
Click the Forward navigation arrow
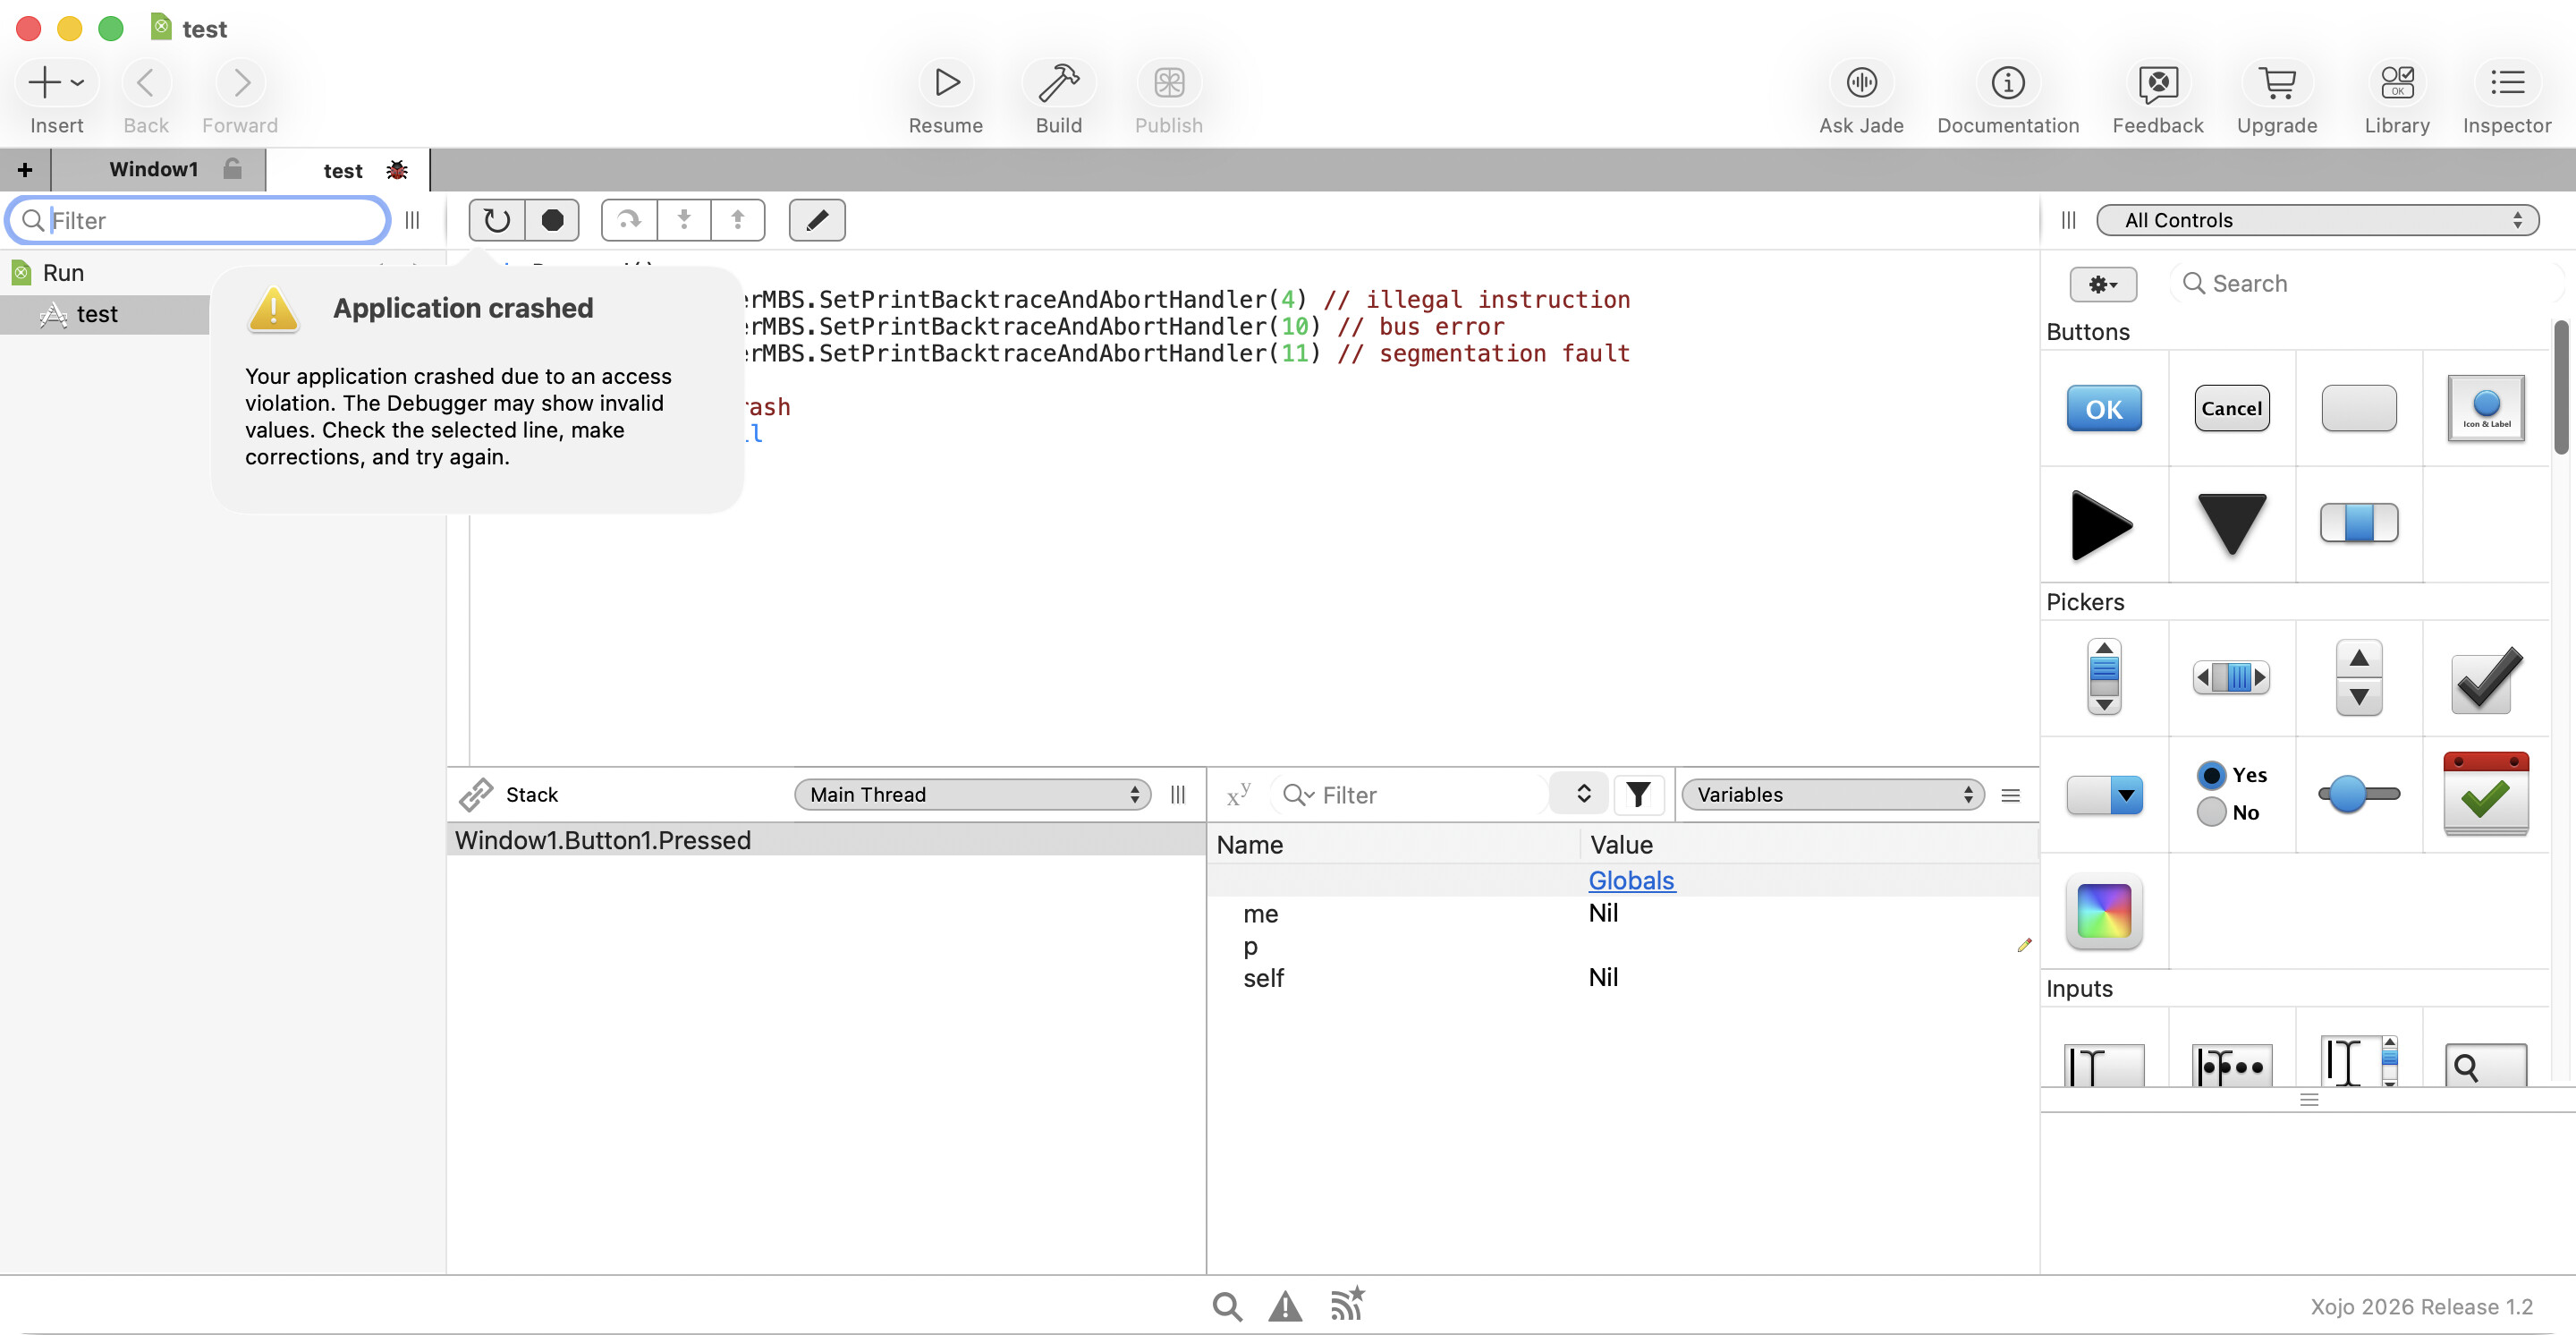[x=240, y=82]
